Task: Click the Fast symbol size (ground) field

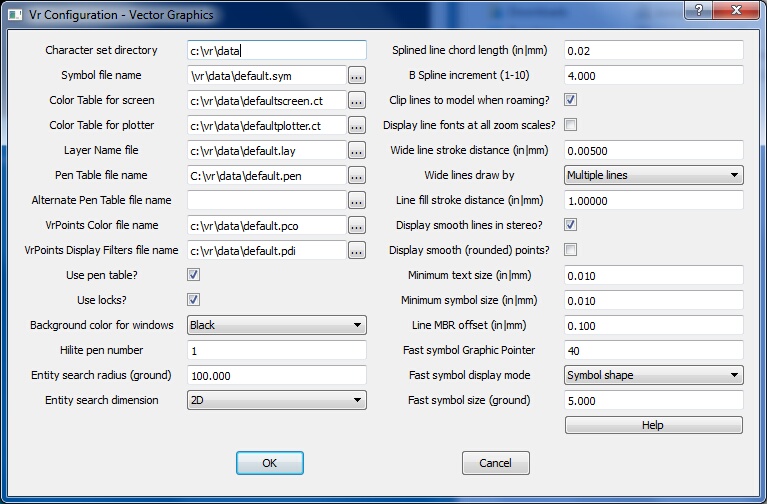Action: pyautogui.click(x=654, y=400)
